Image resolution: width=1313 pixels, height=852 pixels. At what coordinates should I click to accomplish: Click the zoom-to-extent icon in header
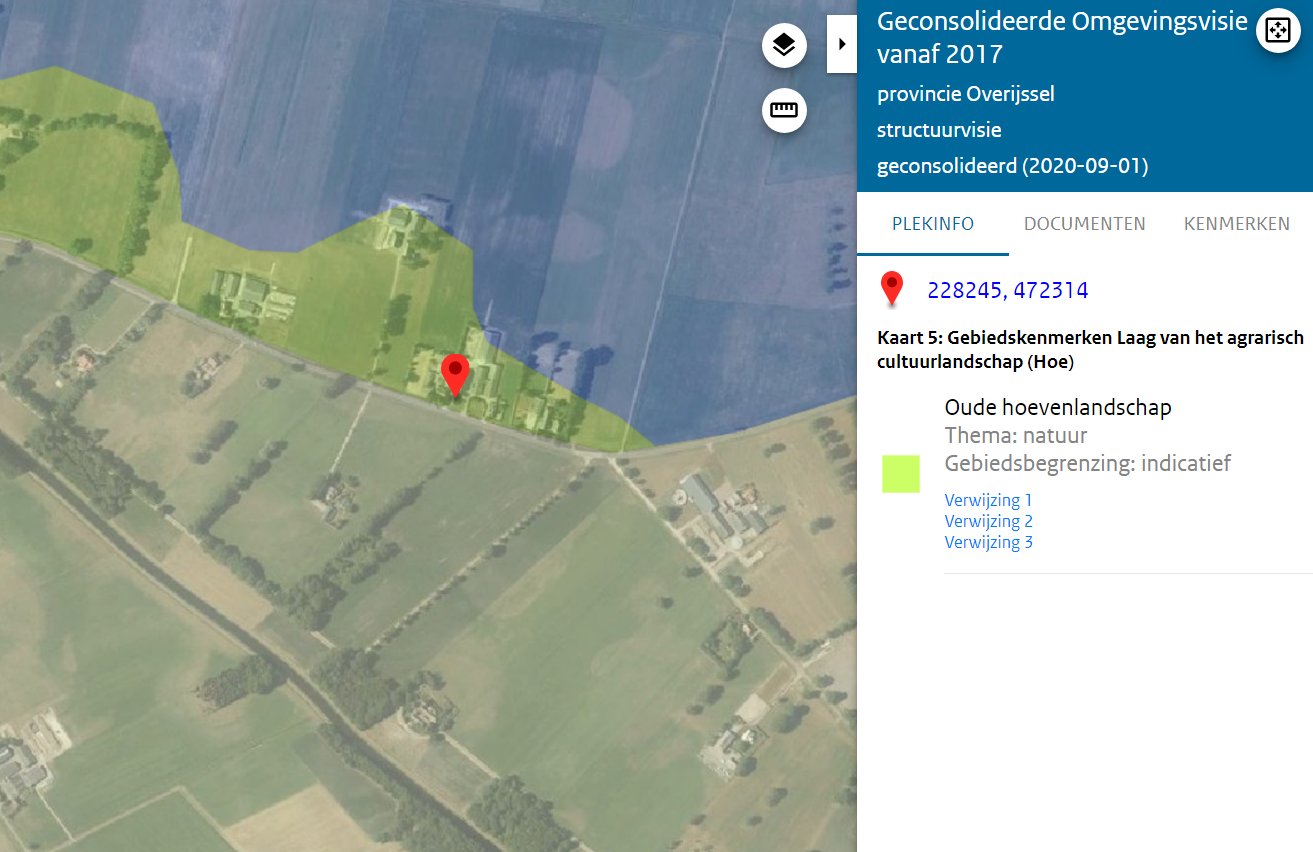click(1278, 30)
